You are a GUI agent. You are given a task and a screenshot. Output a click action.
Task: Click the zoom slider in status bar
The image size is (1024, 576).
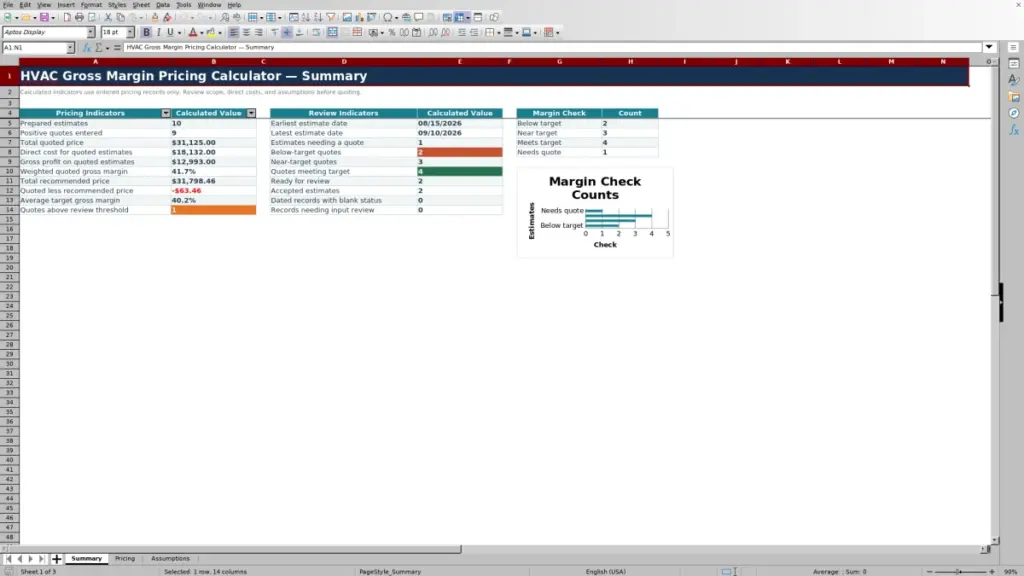pyautogui.click(x=961, y=572)
